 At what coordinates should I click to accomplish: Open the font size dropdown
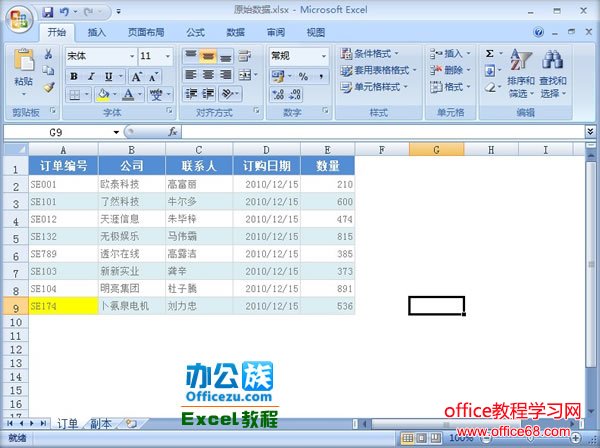168,56
